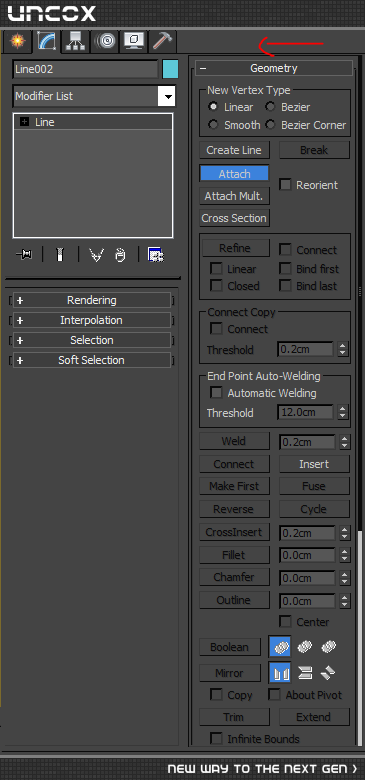The image size is (365, 780).
Task: Enable Automatic Welding checkbox
Action: click(x=216, y=393)
